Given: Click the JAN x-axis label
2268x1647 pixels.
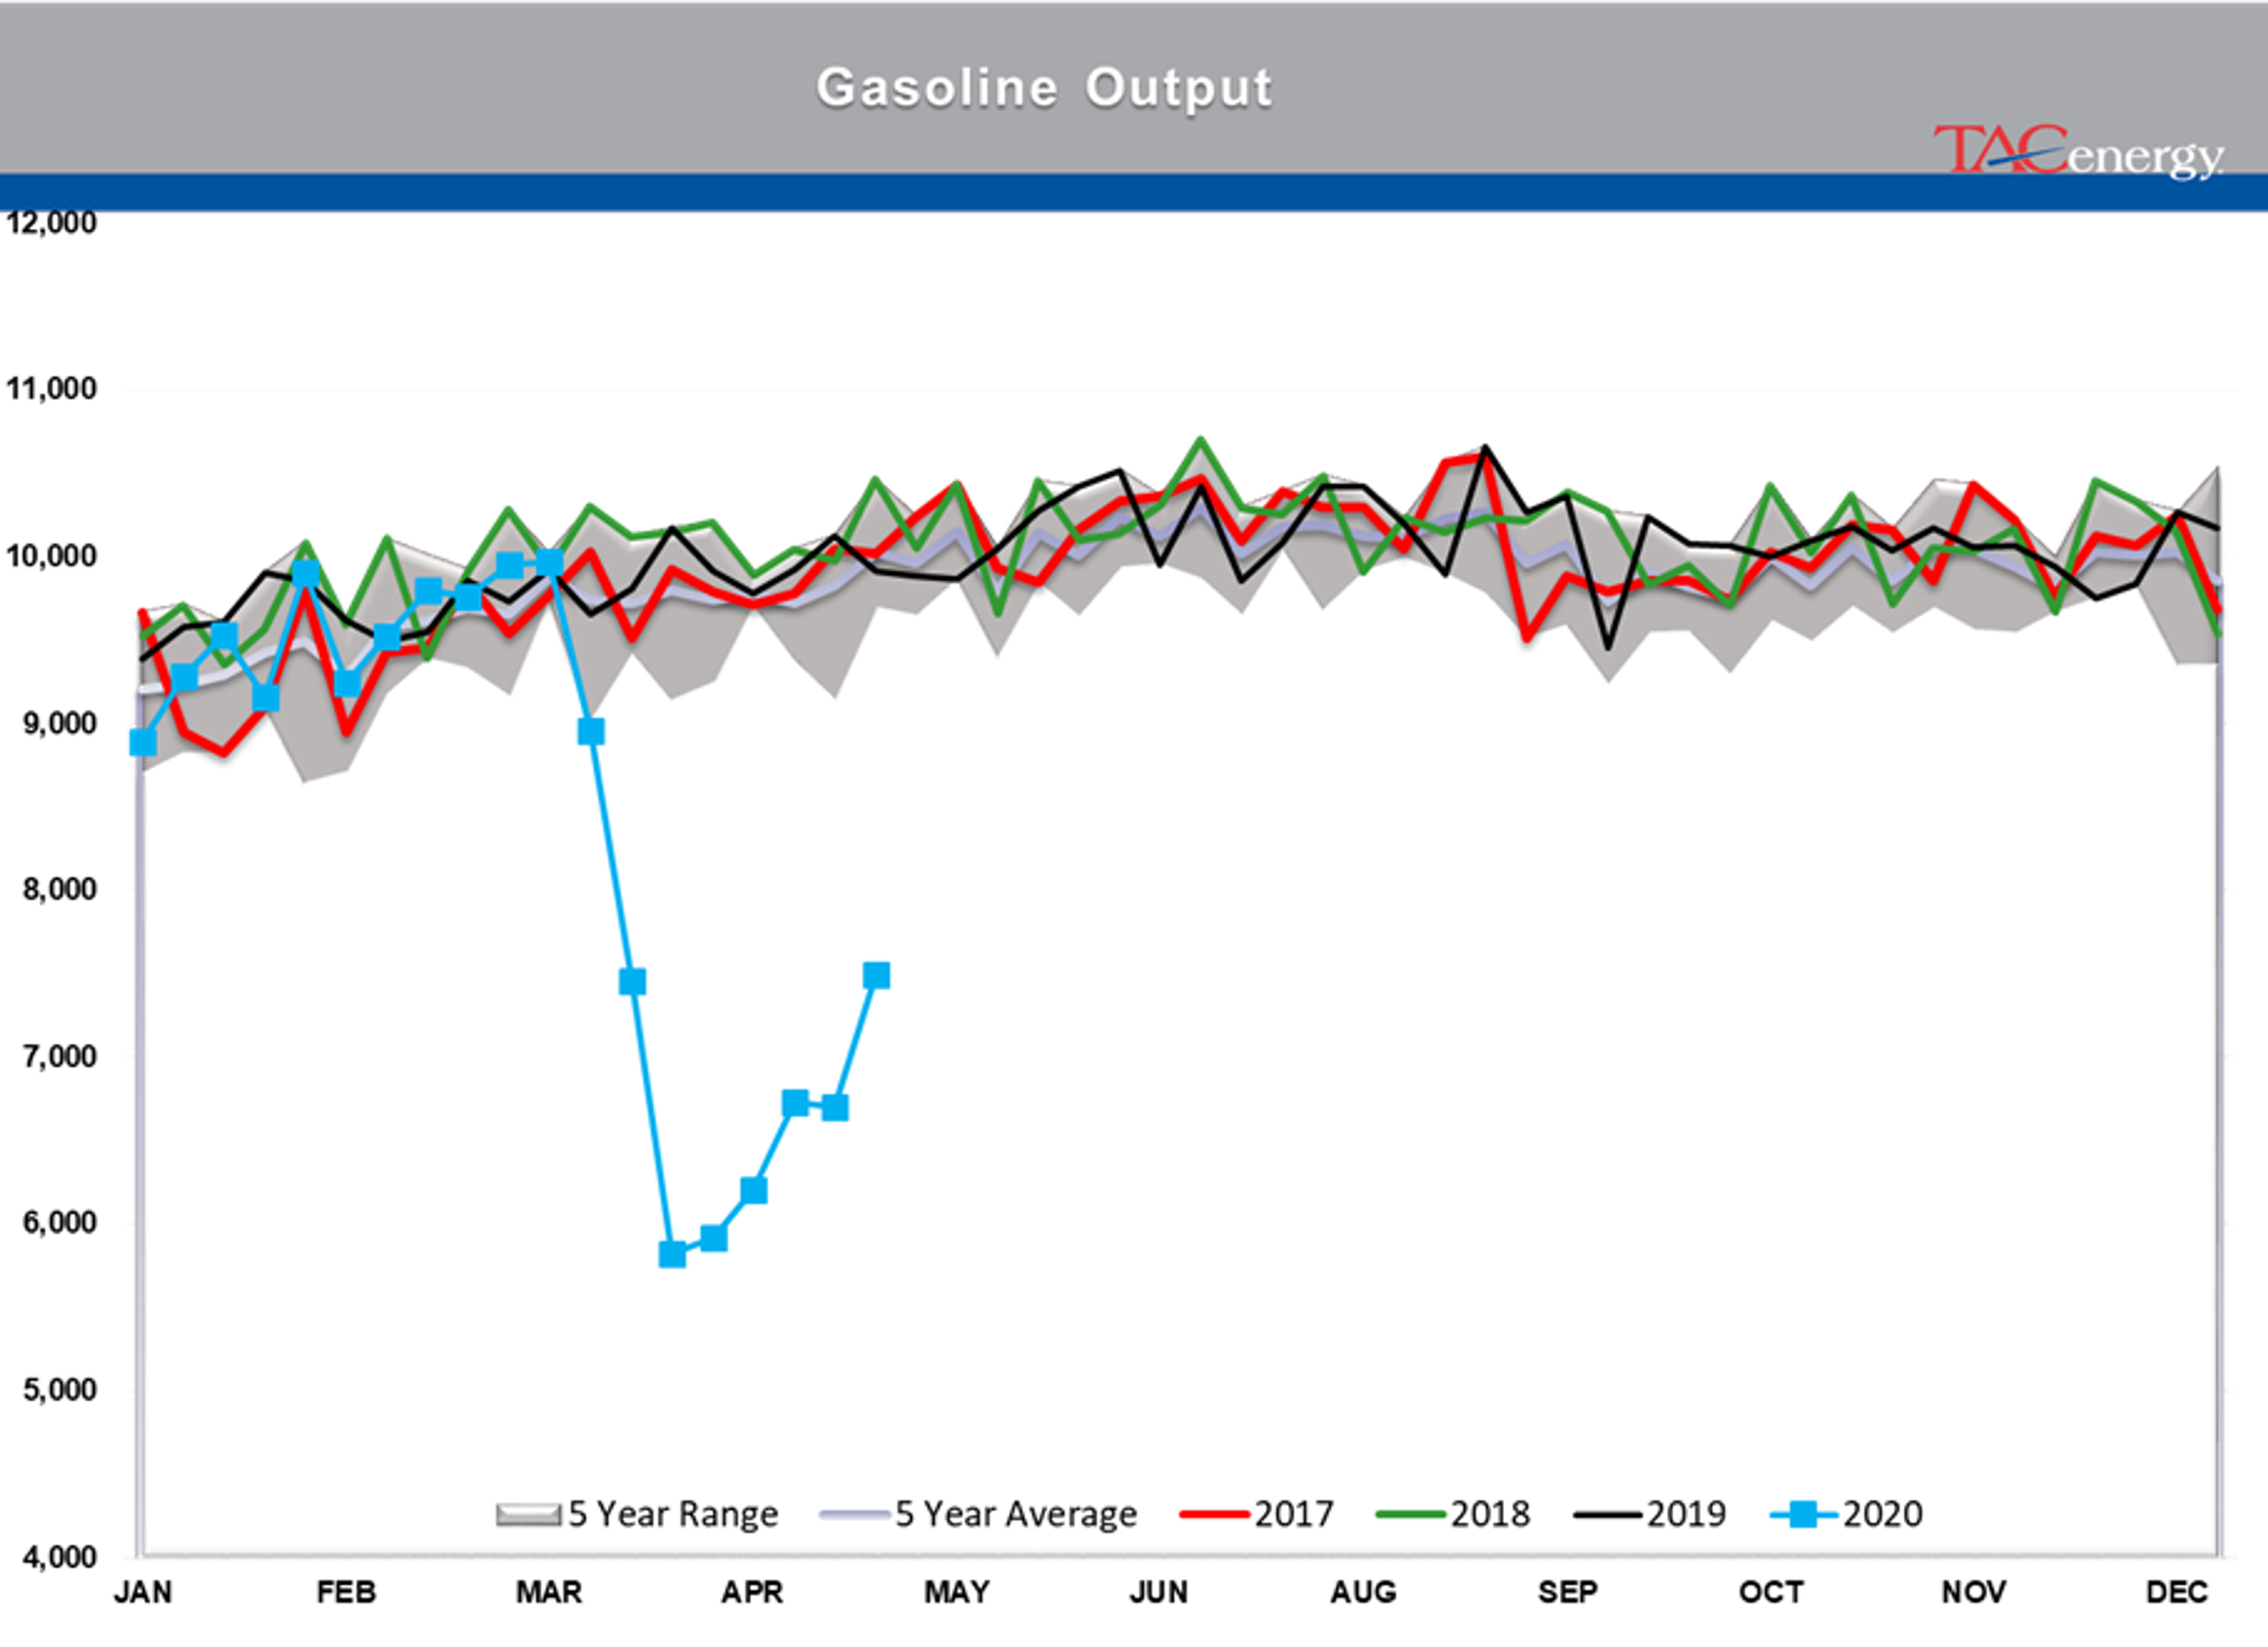Looking at the screenshot, I should click(x=143, y=1592).
